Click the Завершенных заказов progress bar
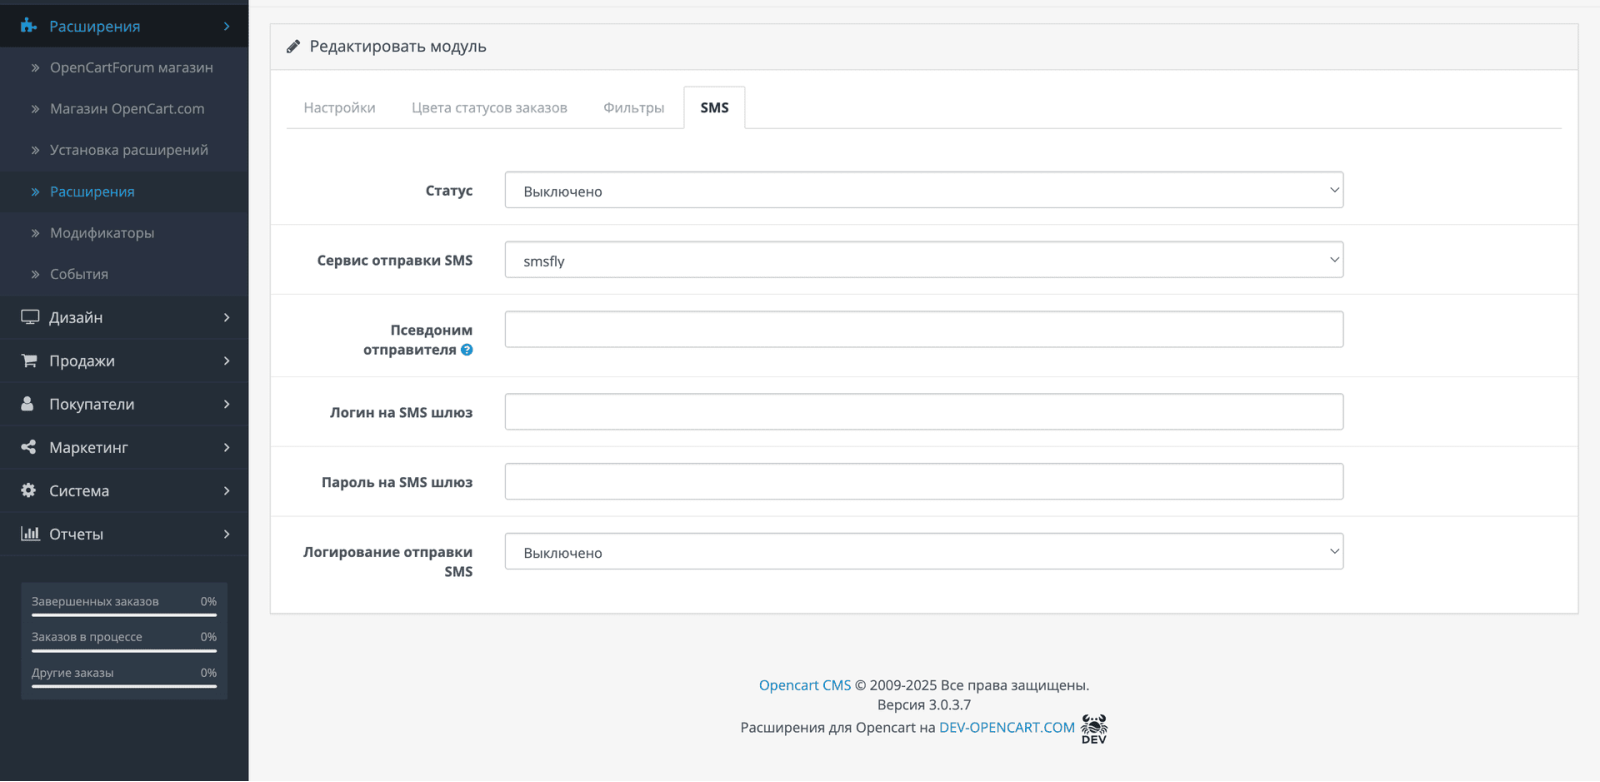 click(124, 615)
